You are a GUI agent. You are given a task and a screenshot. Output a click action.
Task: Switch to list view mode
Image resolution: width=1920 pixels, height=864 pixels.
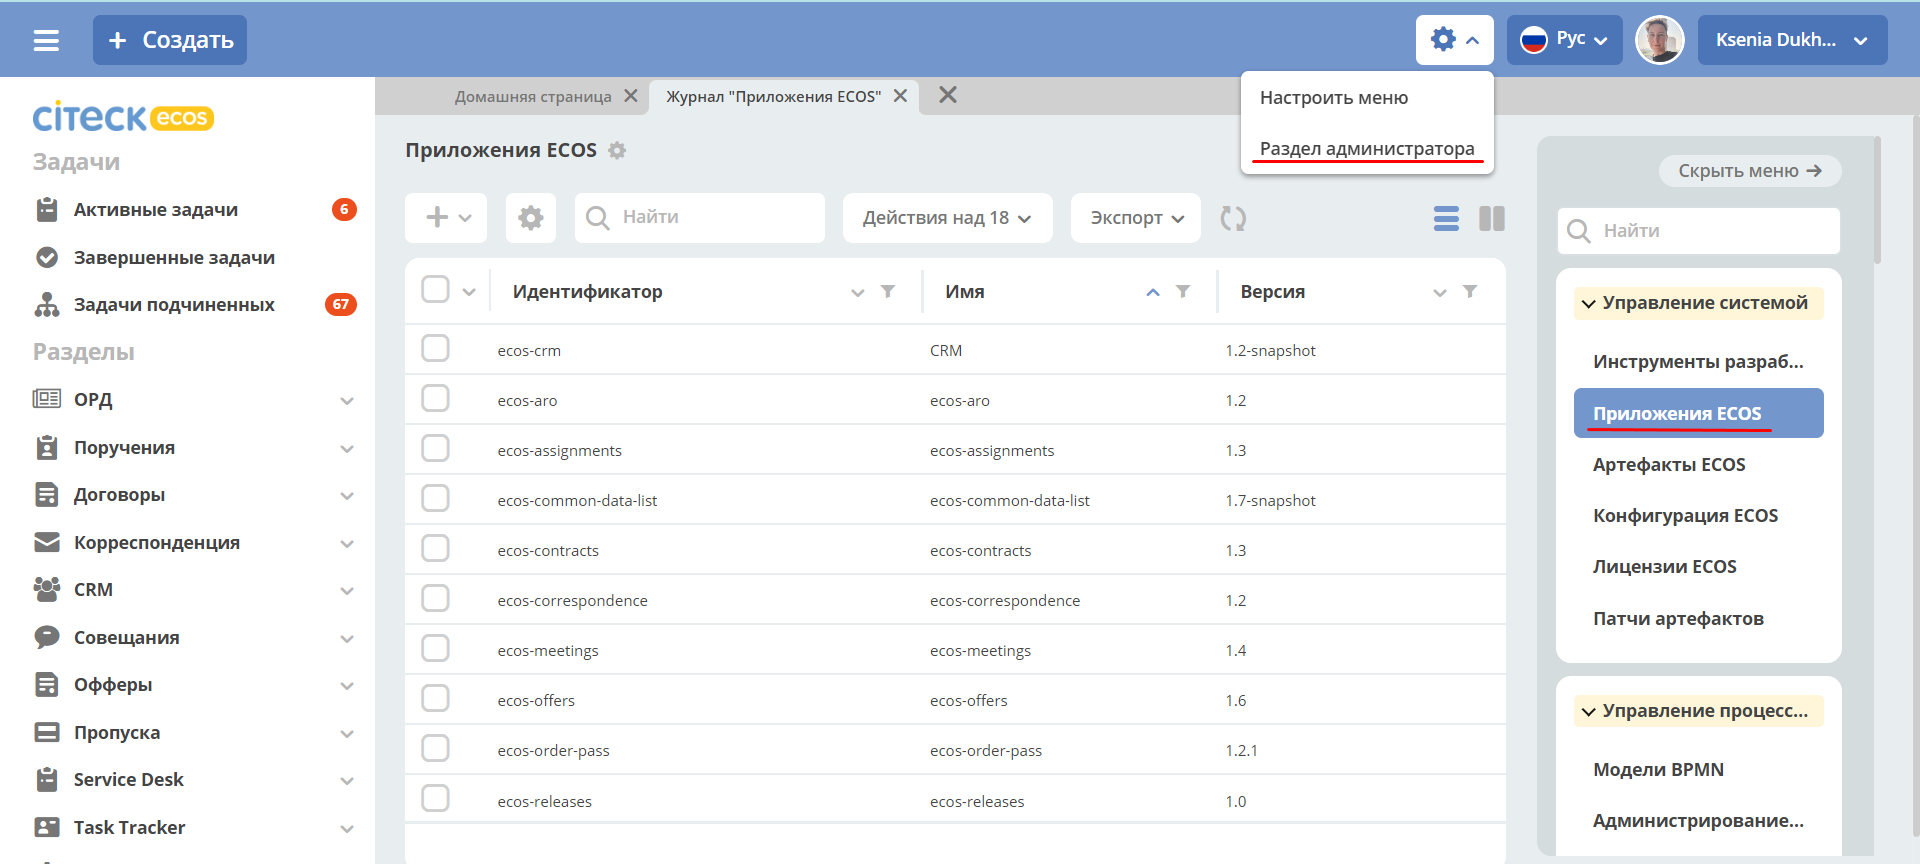pyautogui.click(x=1446, y=218)
